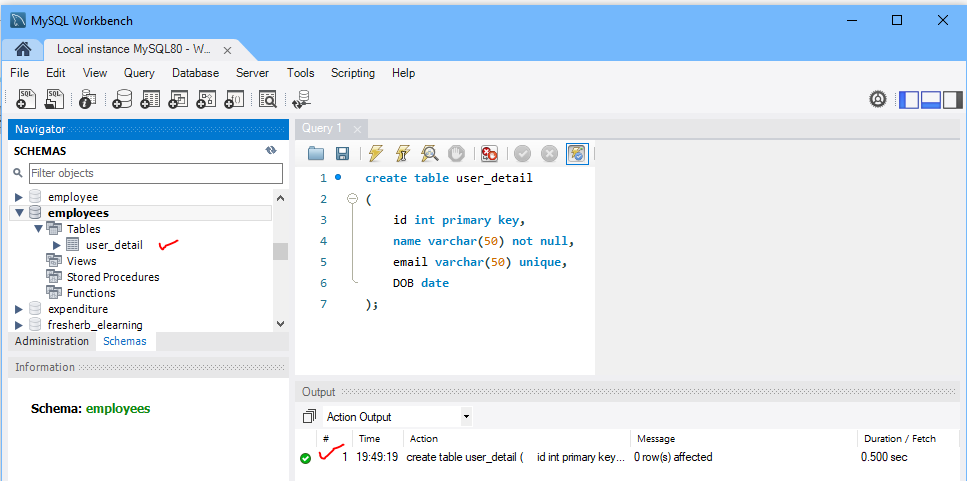Select the Views tree node
The image size is (967, 481).
(81, 261)
